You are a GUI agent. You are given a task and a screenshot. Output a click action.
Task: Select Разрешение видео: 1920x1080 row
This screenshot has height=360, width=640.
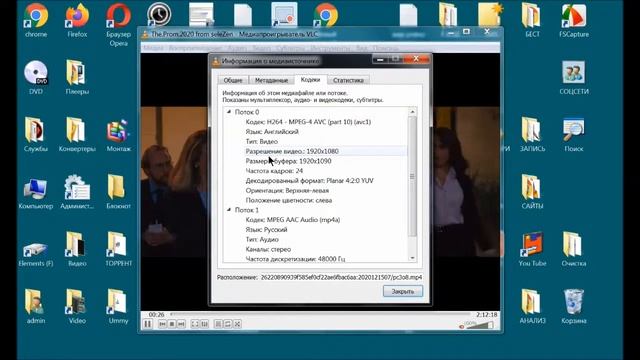click(292, 151)
